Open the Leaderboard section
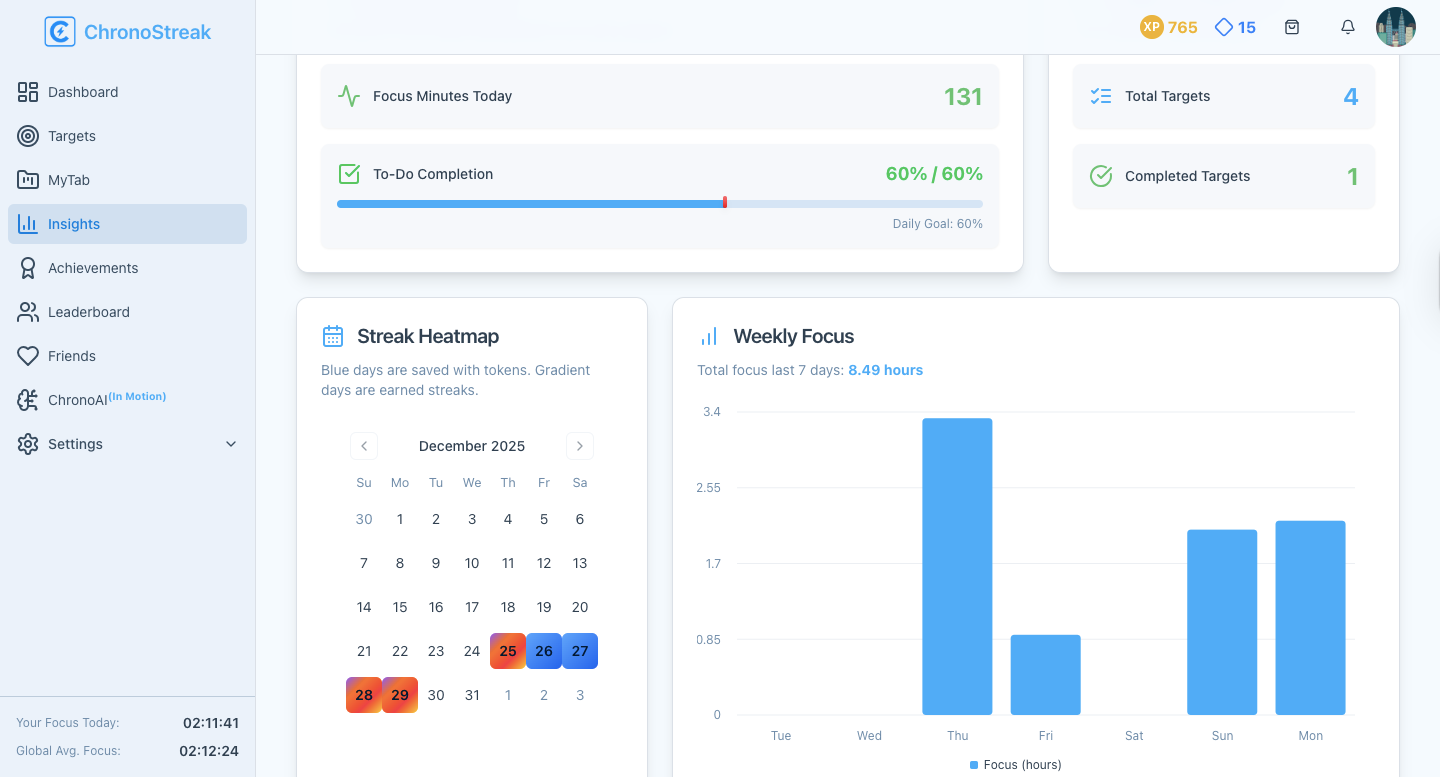Image resolution: width=1440 pixels, height=777 pixels. click(88, 311)
